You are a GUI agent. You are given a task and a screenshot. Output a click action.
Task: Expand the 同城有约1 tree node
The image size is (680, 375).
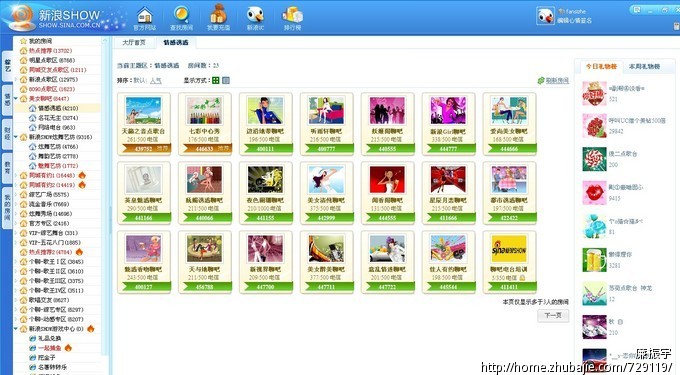tap(16, 175)
